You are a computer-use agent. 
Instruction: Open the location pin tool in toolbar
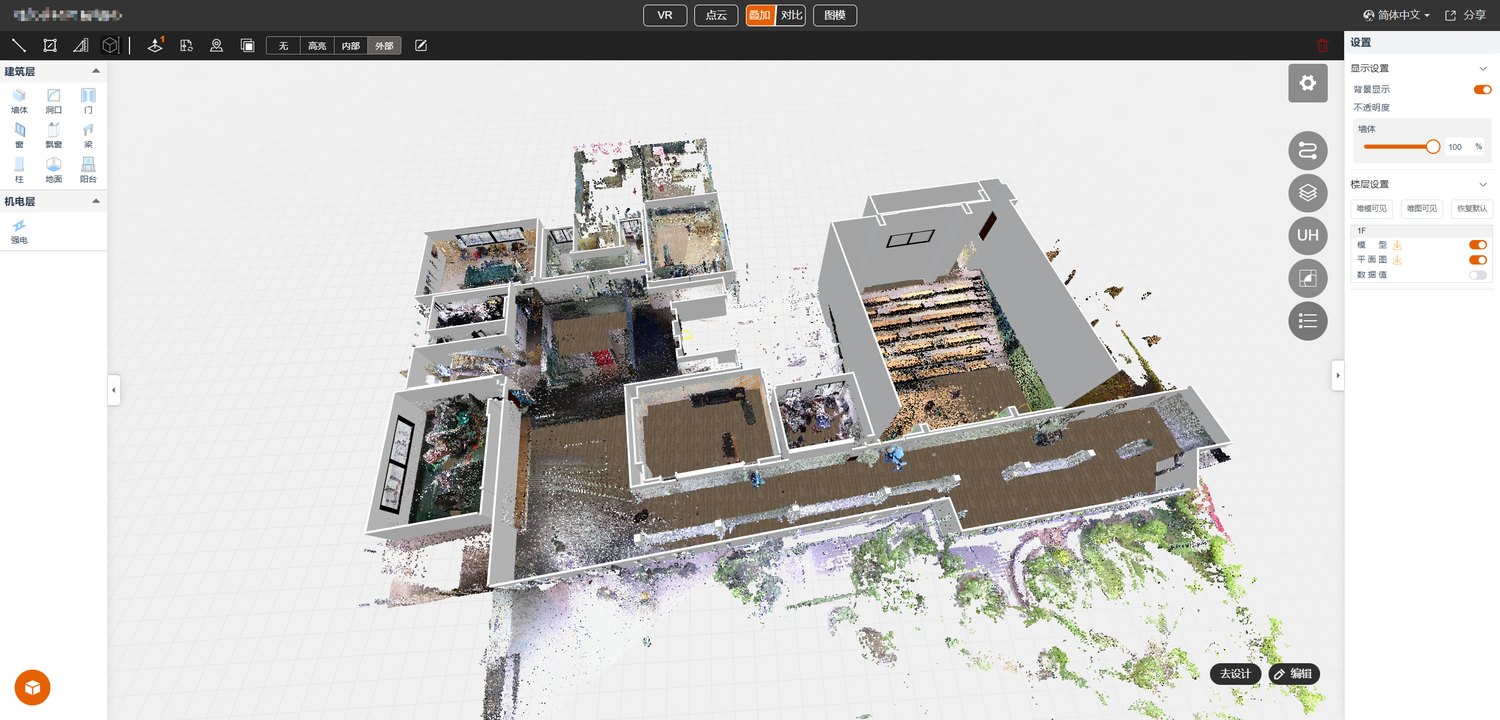[x=216, y=45]
